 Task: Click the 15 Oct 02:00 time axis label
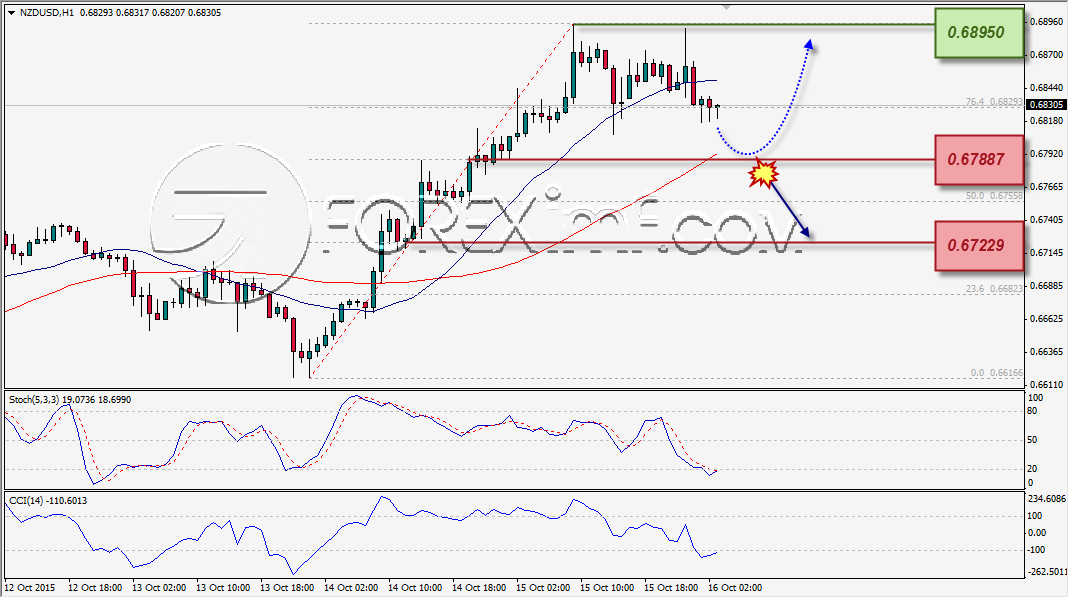tap(543, 587)
